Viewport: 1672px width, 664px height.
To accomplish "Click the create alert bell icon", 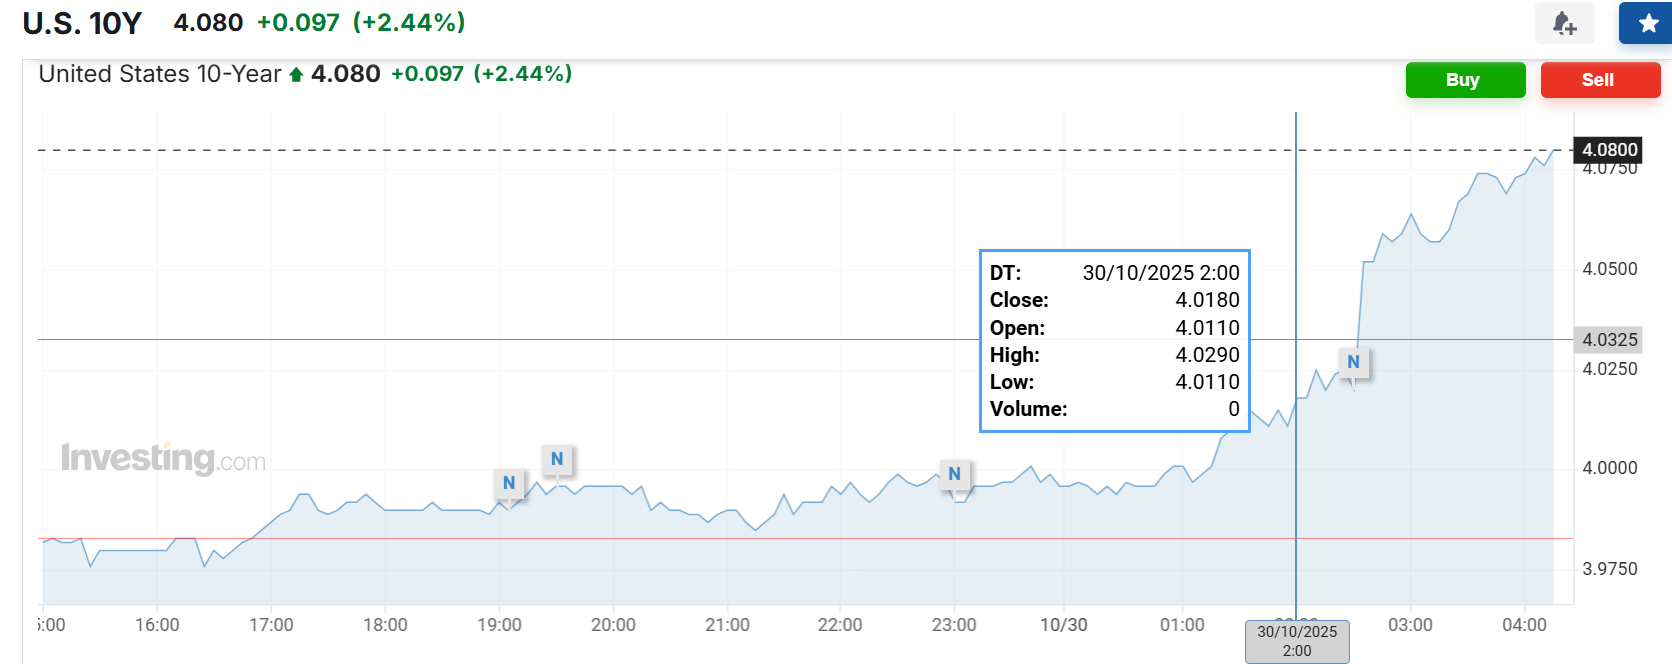I will click(1564, 23).
